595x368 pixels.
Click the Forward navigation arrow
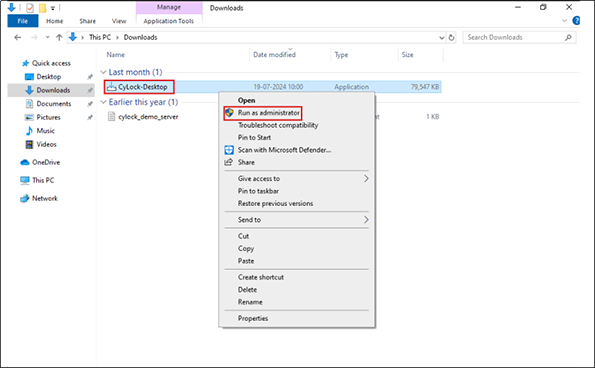pyautogui.click(x=34, y=37)
